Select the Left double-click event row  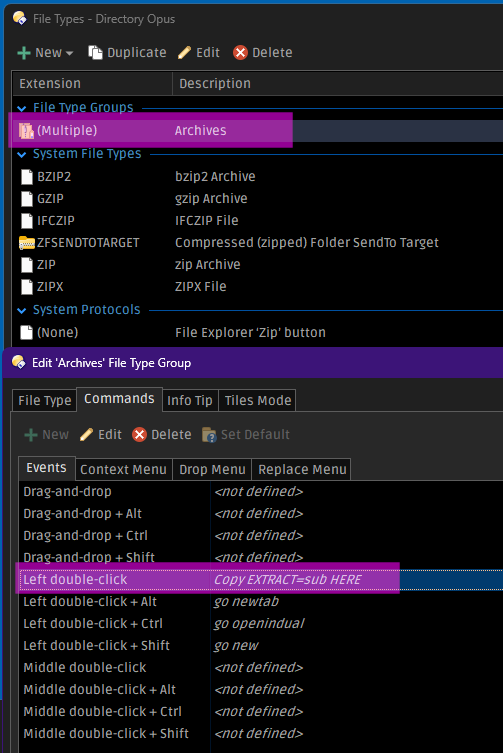(x=261, y=580)
